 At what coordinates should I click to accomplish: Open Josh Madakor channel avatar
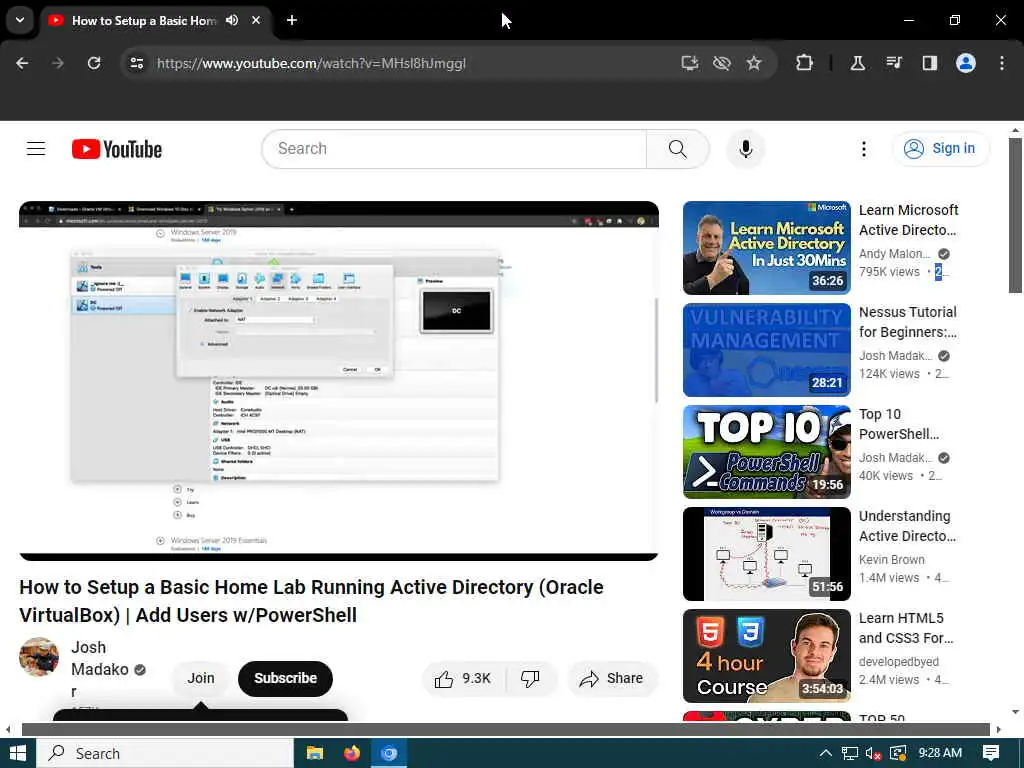pos(39,657)
